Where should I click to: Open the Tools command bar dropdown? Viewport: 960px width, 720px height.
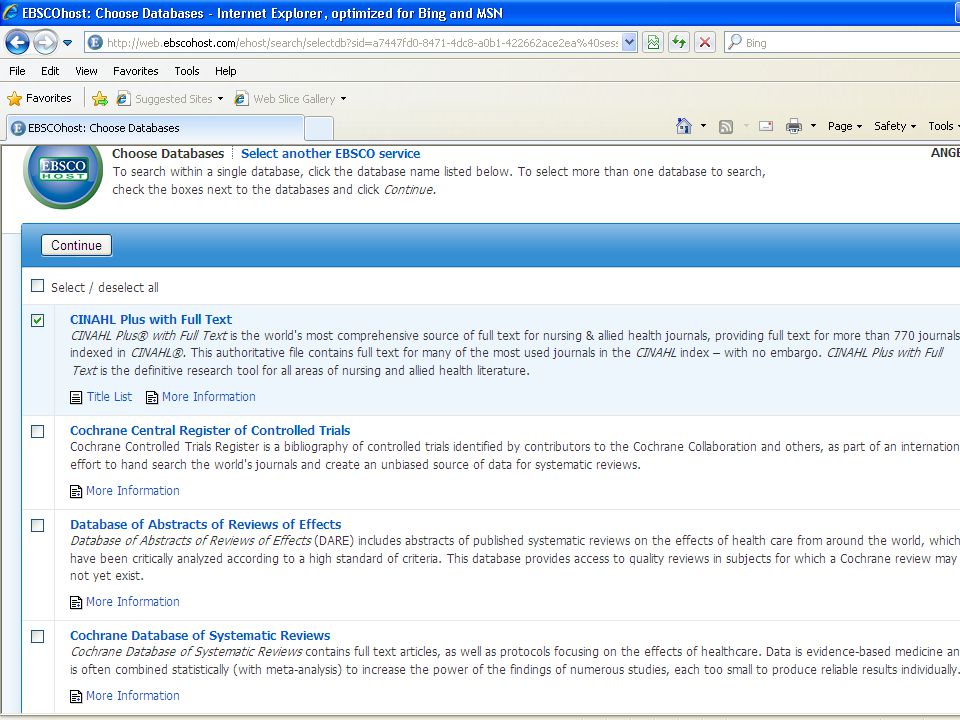click(943, 126)
